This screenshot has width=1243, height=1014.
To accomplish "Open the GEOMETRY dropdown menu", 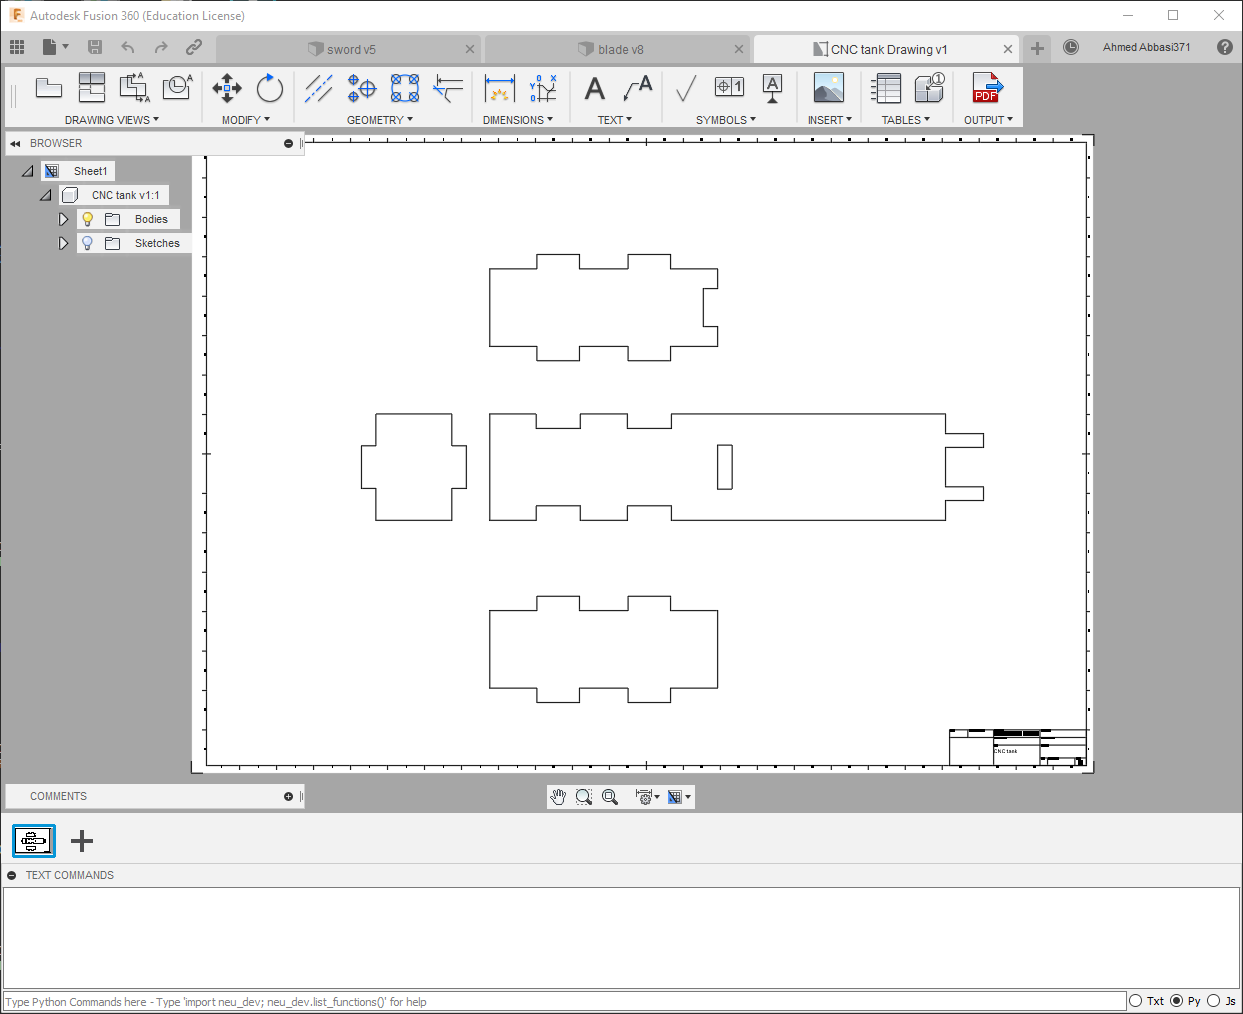I will click(380, 120).
